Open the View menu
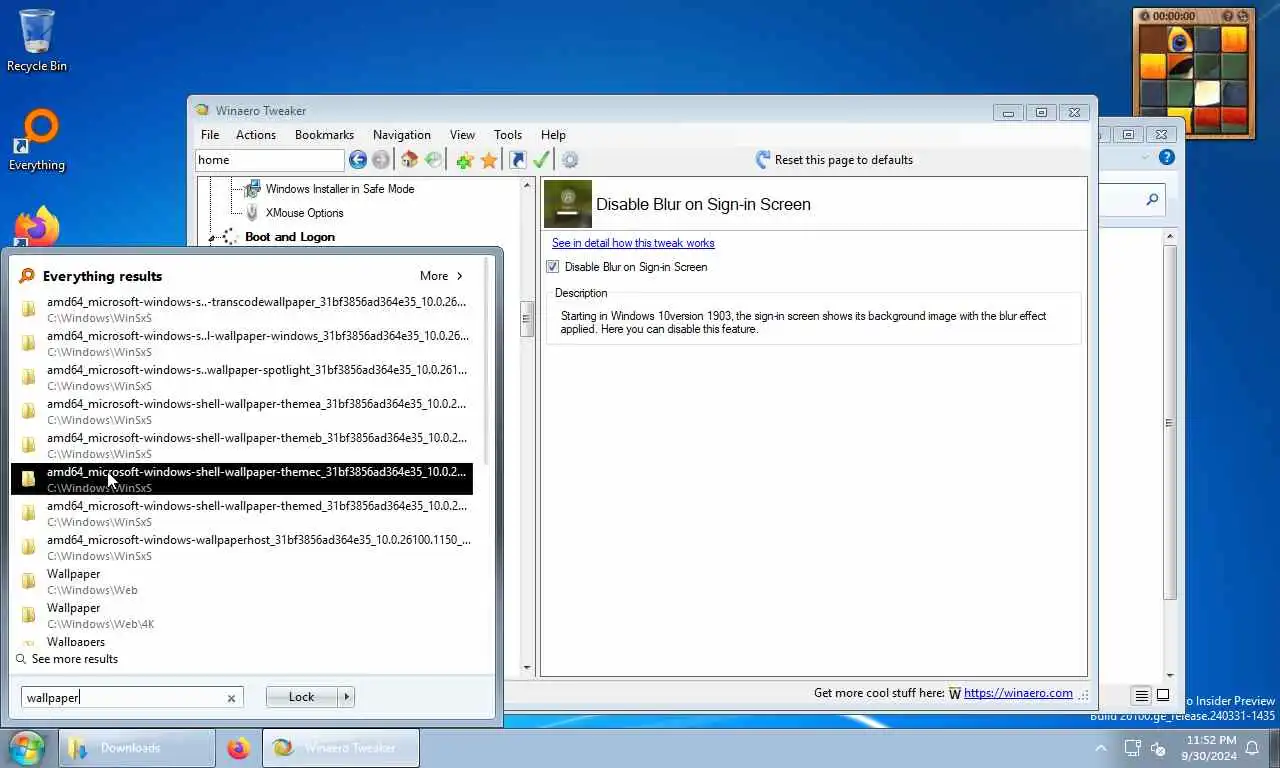Screen dimensions: 1280x768 pos(462,135)
